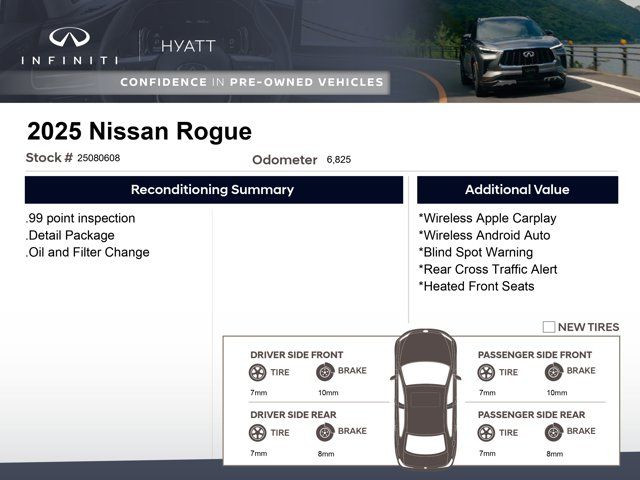Click the Wireless Apple Carplay item
Viewport: 640px width, 480px height.
(487, 218)
